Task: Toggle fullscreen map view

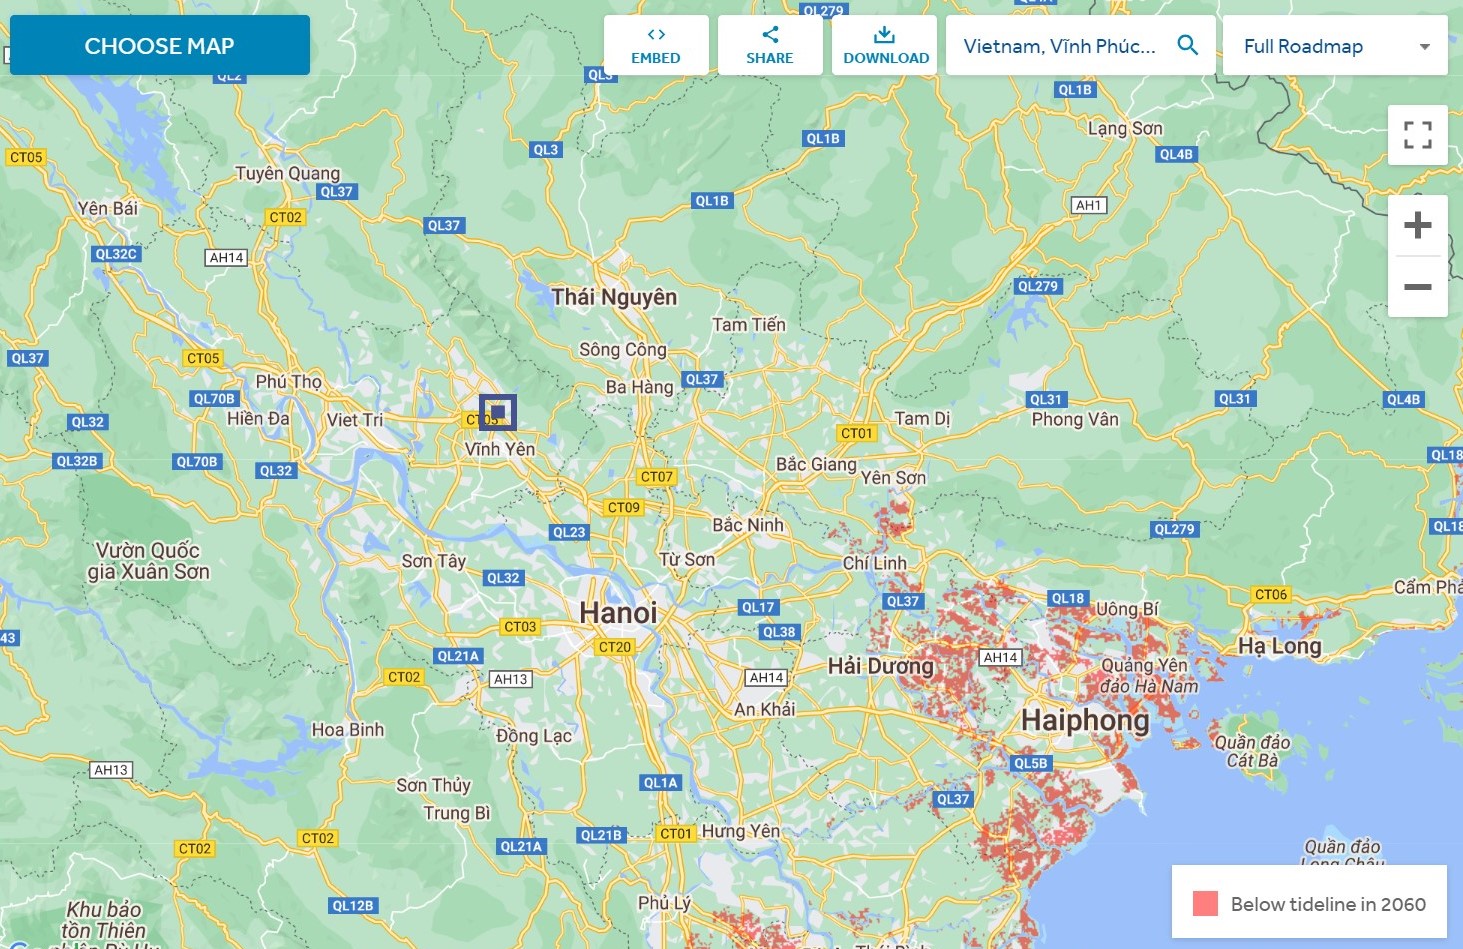Action: click(1418, 135)
